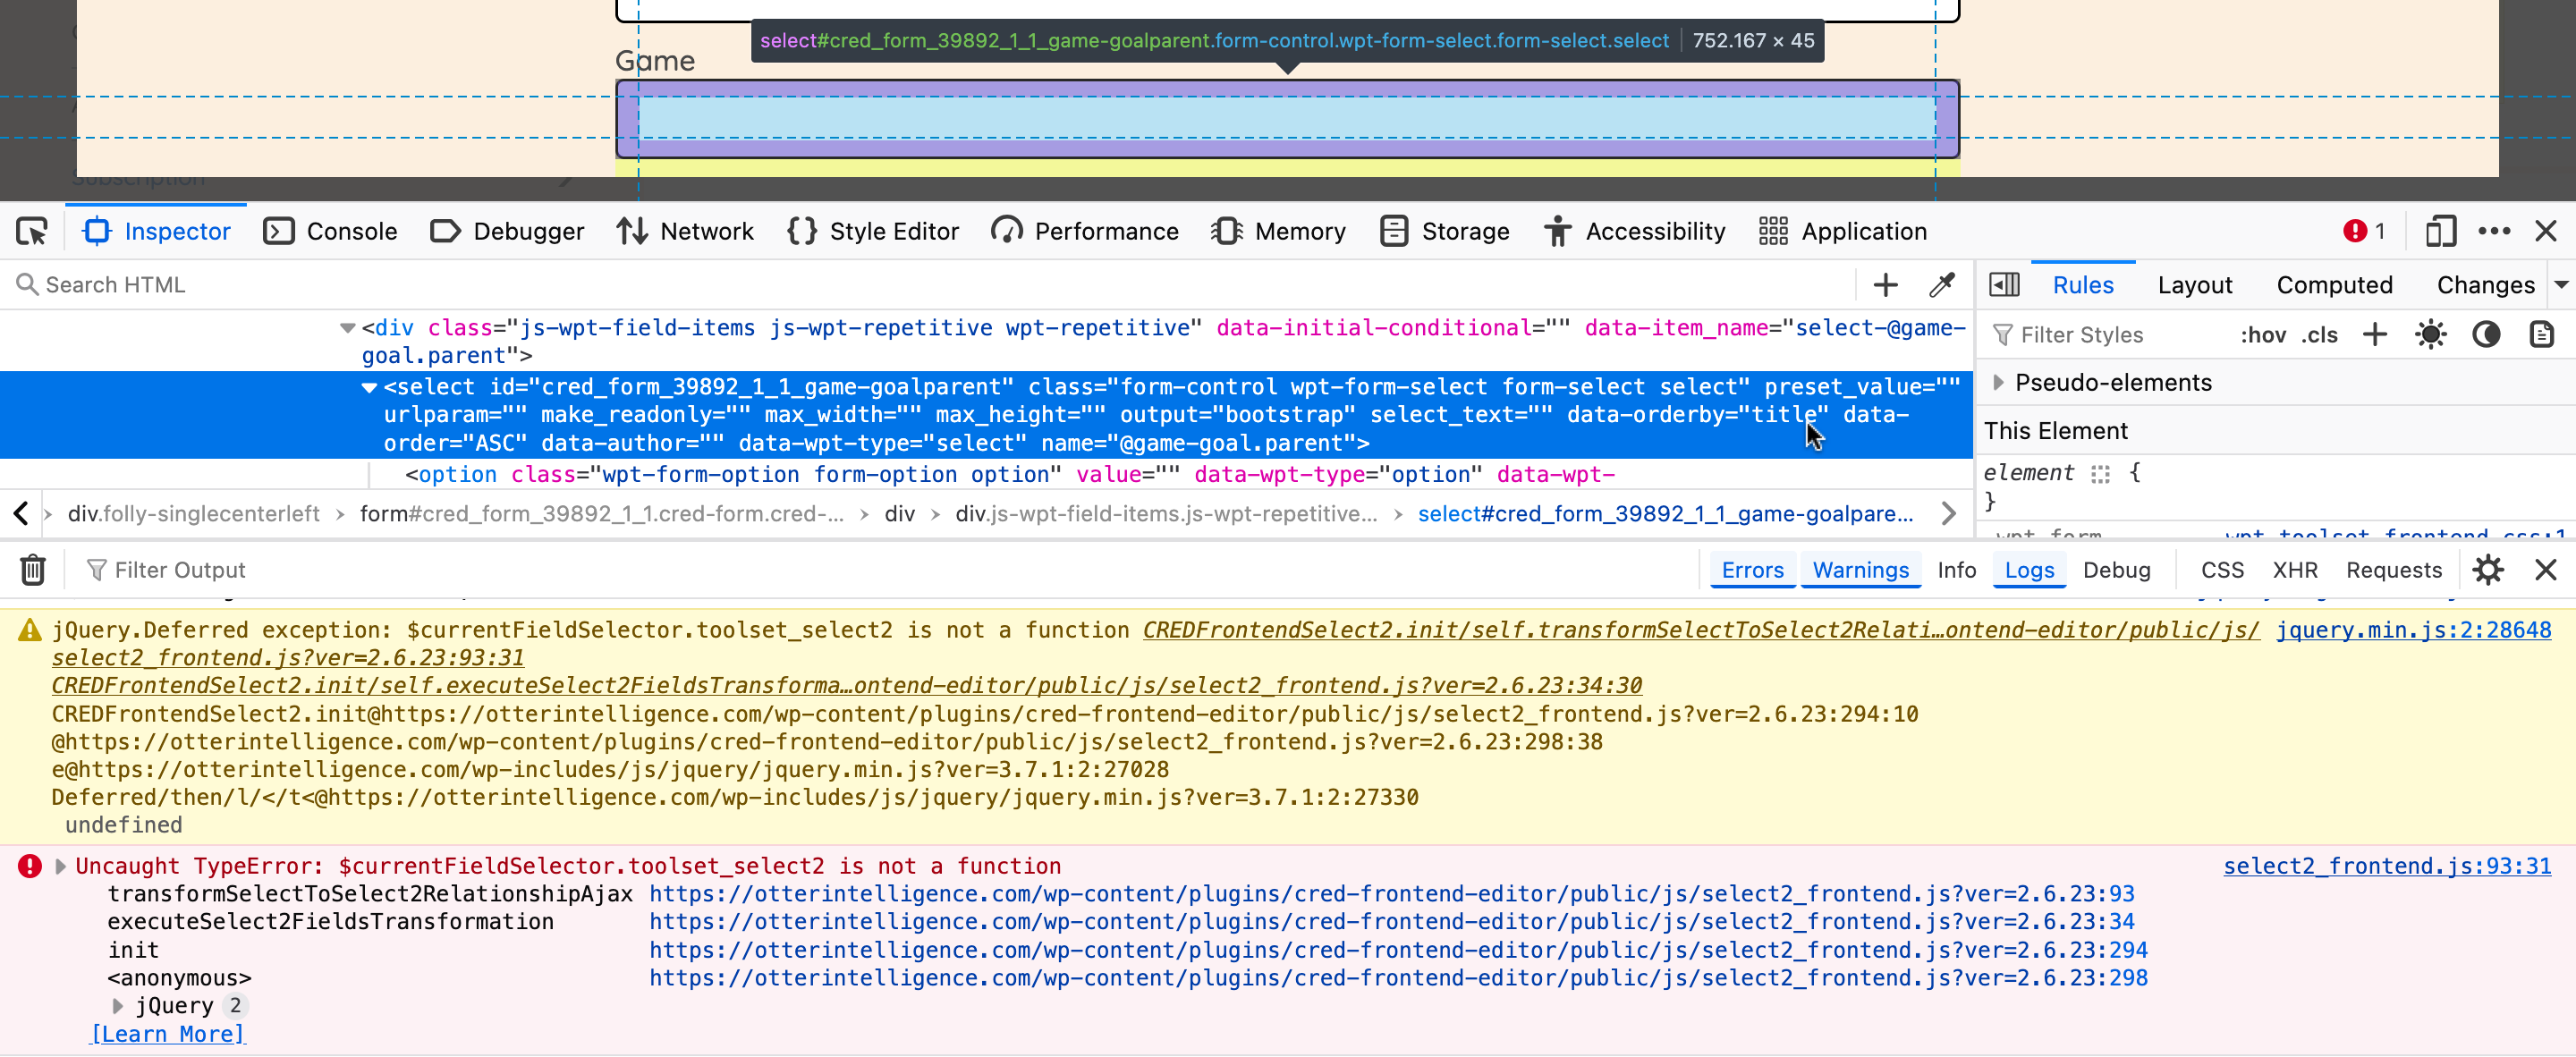The width and height of the screenshot is (2576, 1057).
Task: Toggle dark color scheme simulation
Action: tap(2486, 335)
